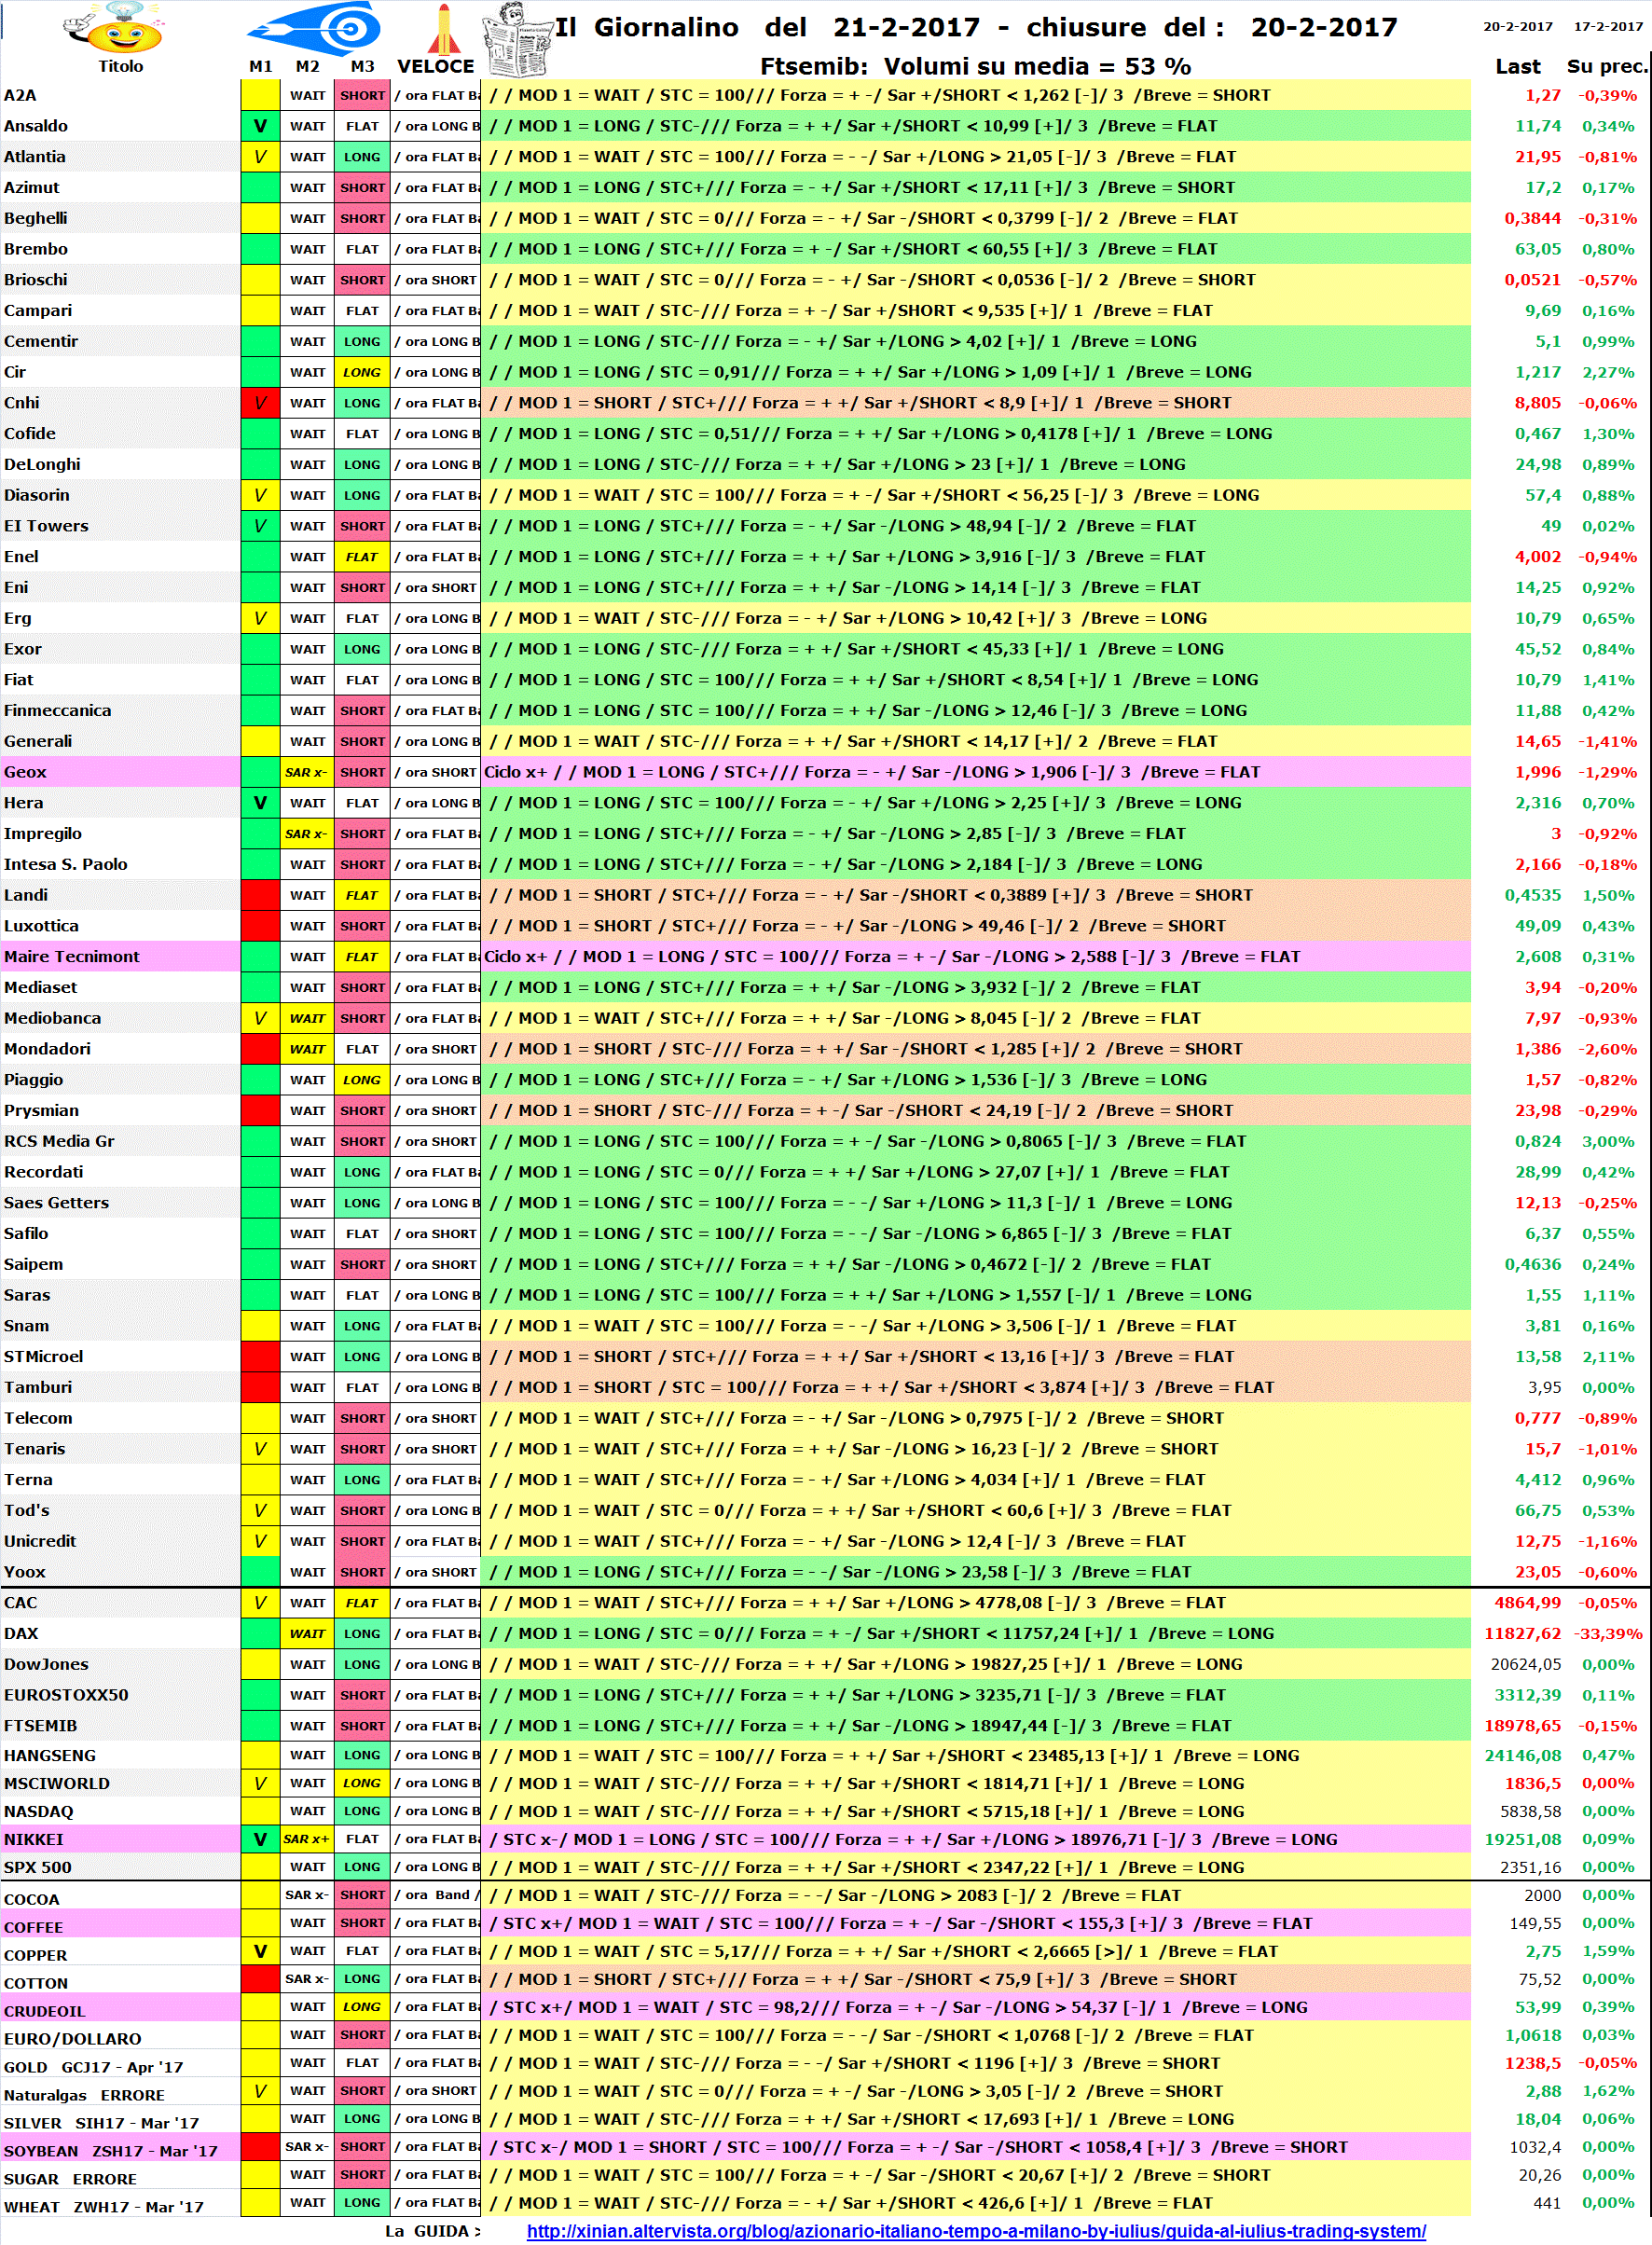Screen dimensions: 1652x2245
Task: Click the 'Il Giornalino del 21-2-2017' title
Action: pos(768,27)
